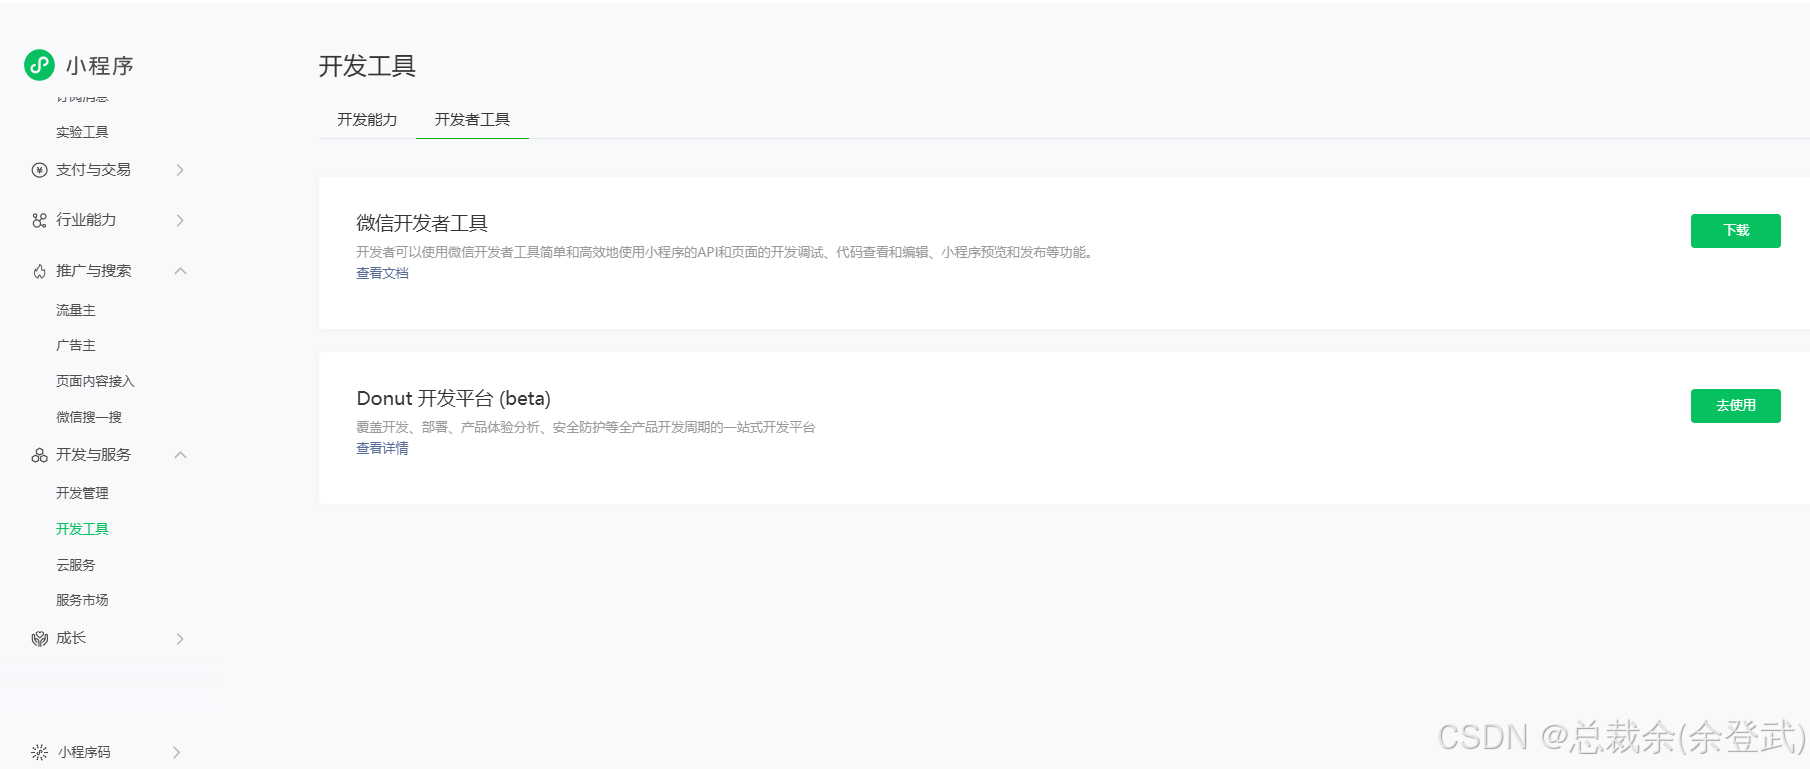Screen dimensions: 1810x769
Task: Click the 行业能力 sidebar icon
Action: 40,220
